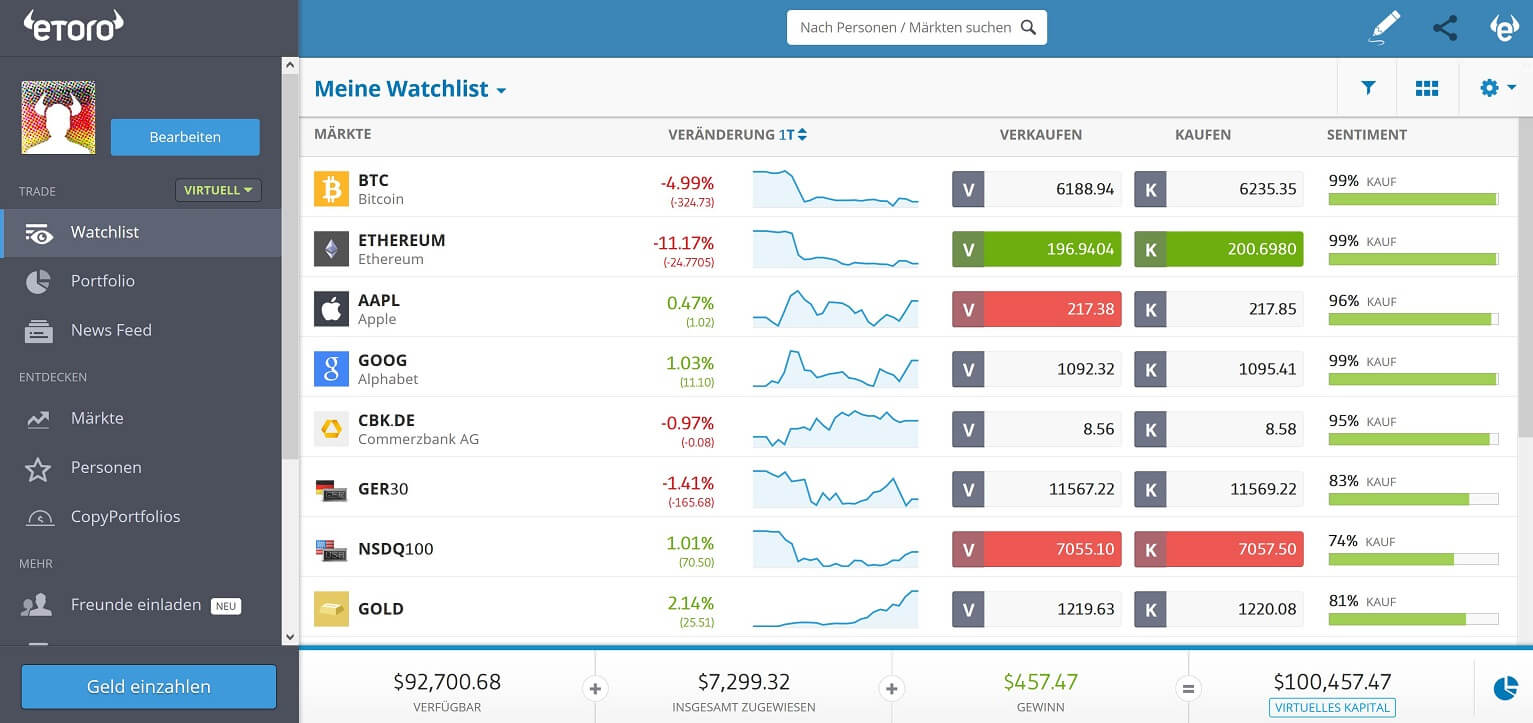Click the NSDQ100 flag icon

coord(331,549)
